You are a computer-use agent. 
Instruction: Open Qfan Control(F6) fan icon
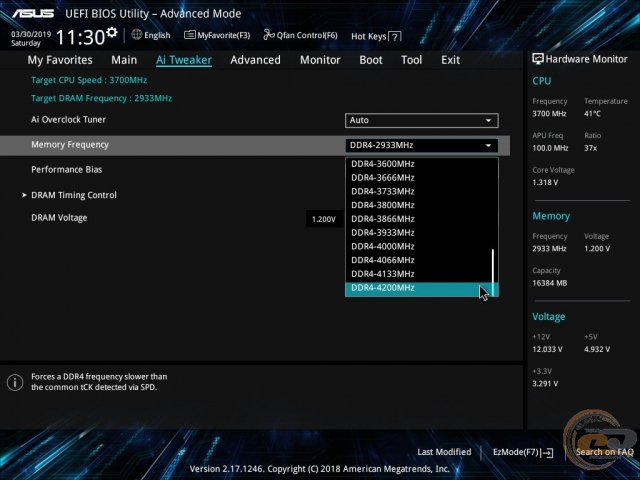click(x=269, y=35)
